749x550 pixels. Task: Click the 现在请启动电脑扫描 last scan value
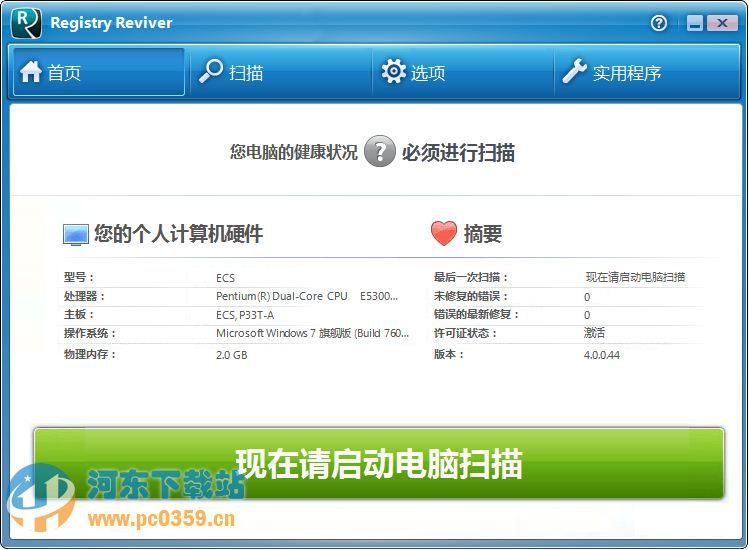point(635,277)
